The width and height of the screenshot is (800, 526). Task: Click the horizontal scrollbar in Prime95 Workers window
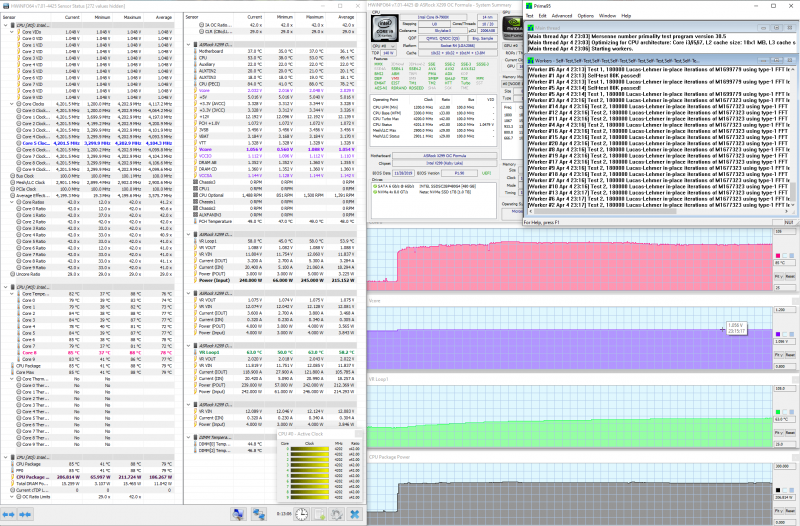click(x=658, y=211)
